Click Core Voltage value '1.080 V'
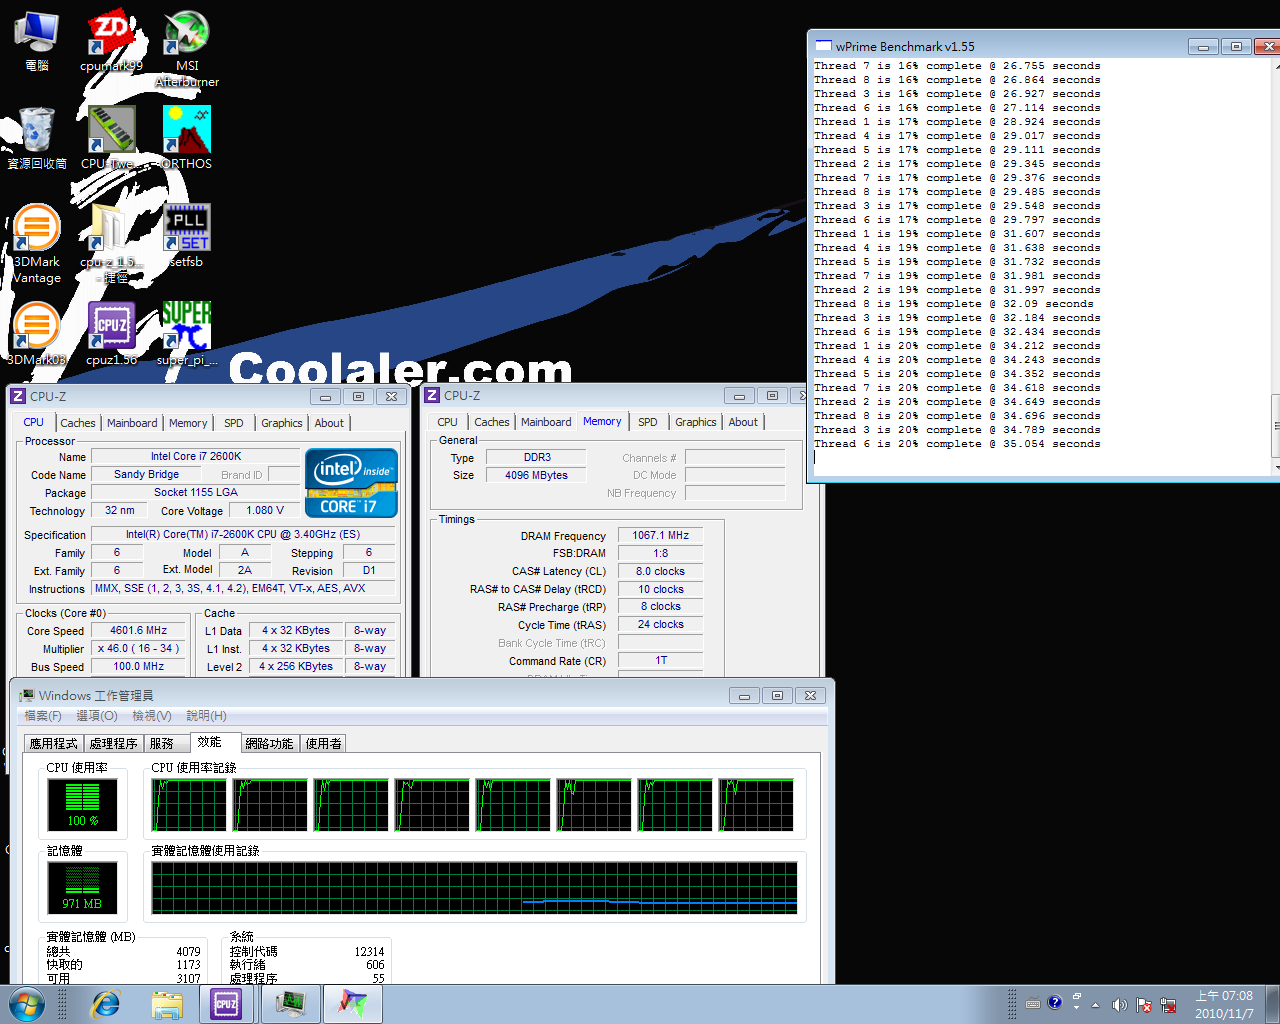Screen dimensions: 1280x1024 tap(265, 510)
